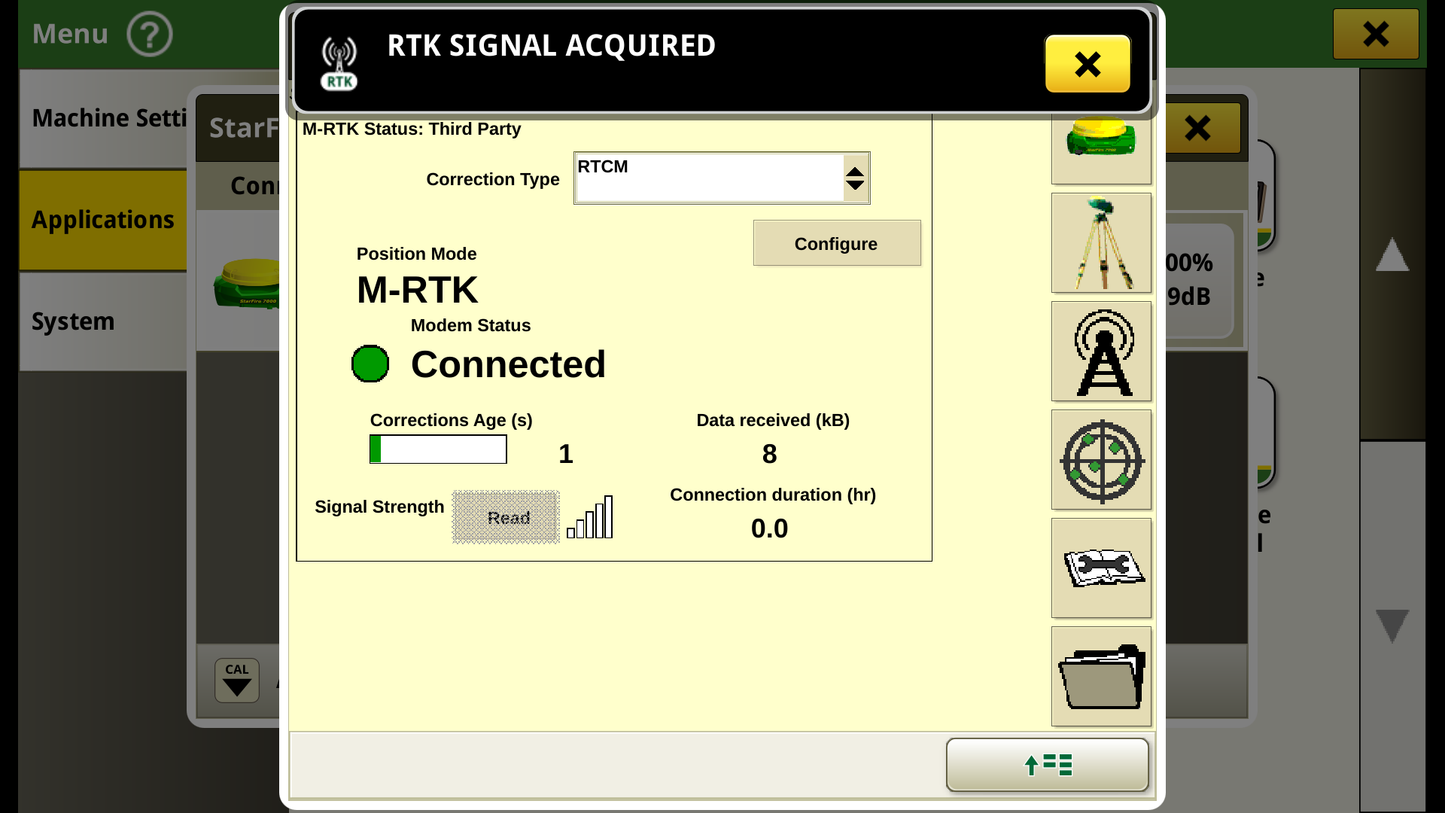This screenshot has width=1445, height=813.
Task: Click the Corrections Age progress bar
Action: tap(438, 449)
